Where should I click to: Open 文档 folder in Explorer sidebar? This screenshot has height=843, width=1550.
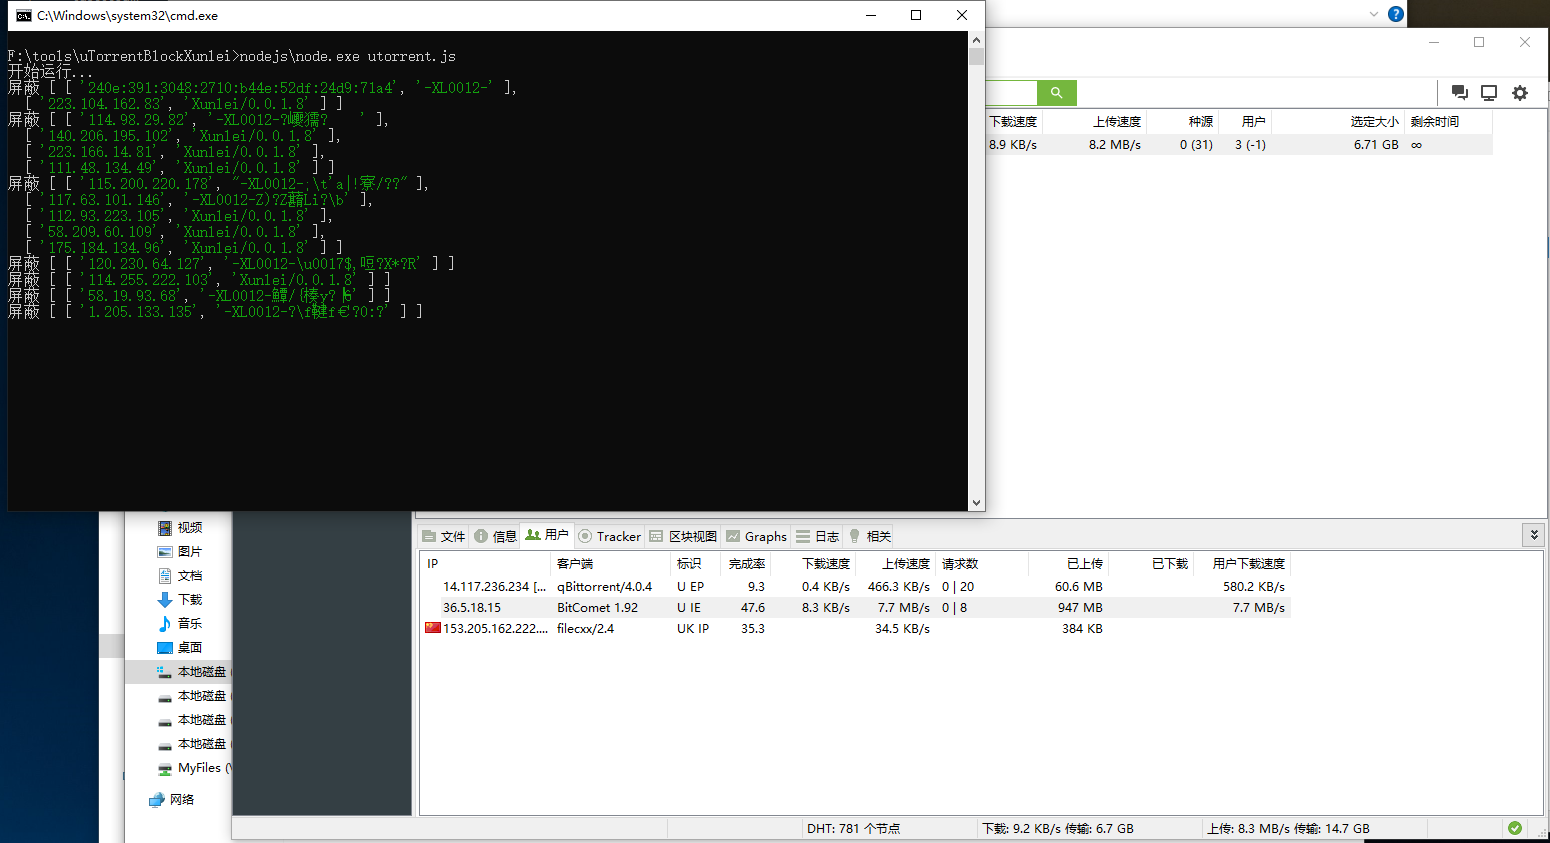click(x=180, y=576)
